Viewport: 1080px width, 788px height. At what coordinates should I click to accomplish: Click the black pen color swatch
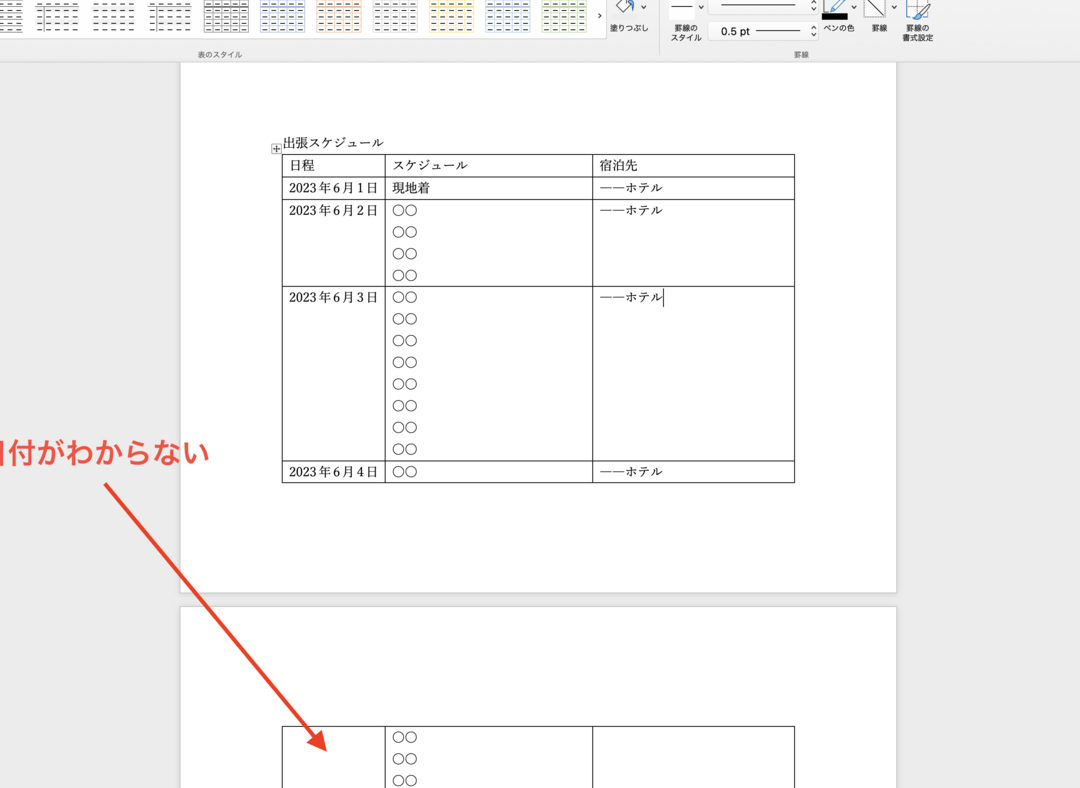pos(835,16)
